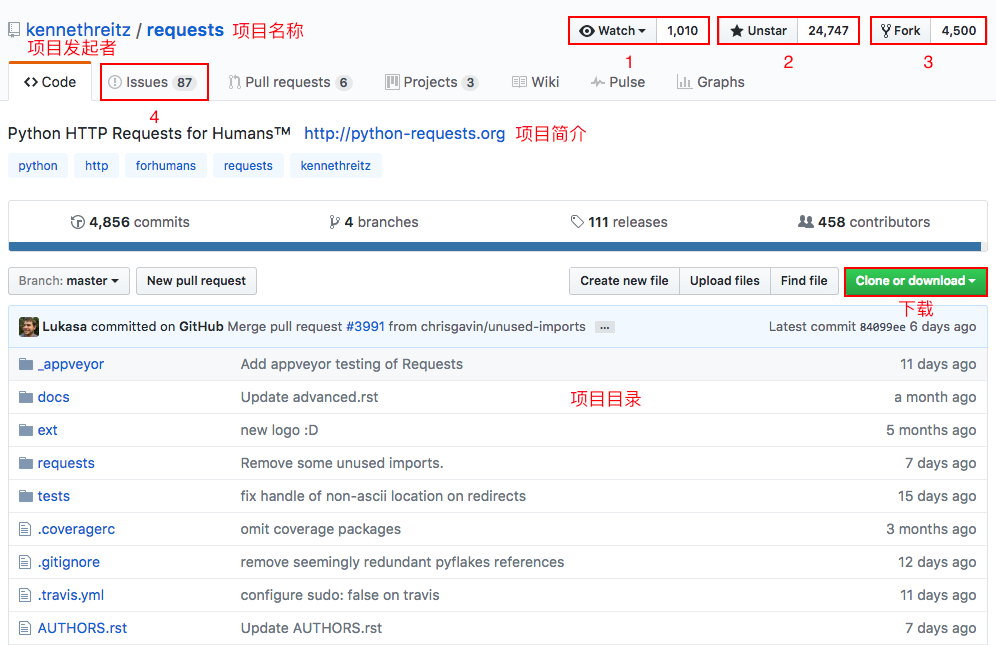This screenshot has width=996, height=645.
Task: Select the python topic tag
Action: click(38, 165)
